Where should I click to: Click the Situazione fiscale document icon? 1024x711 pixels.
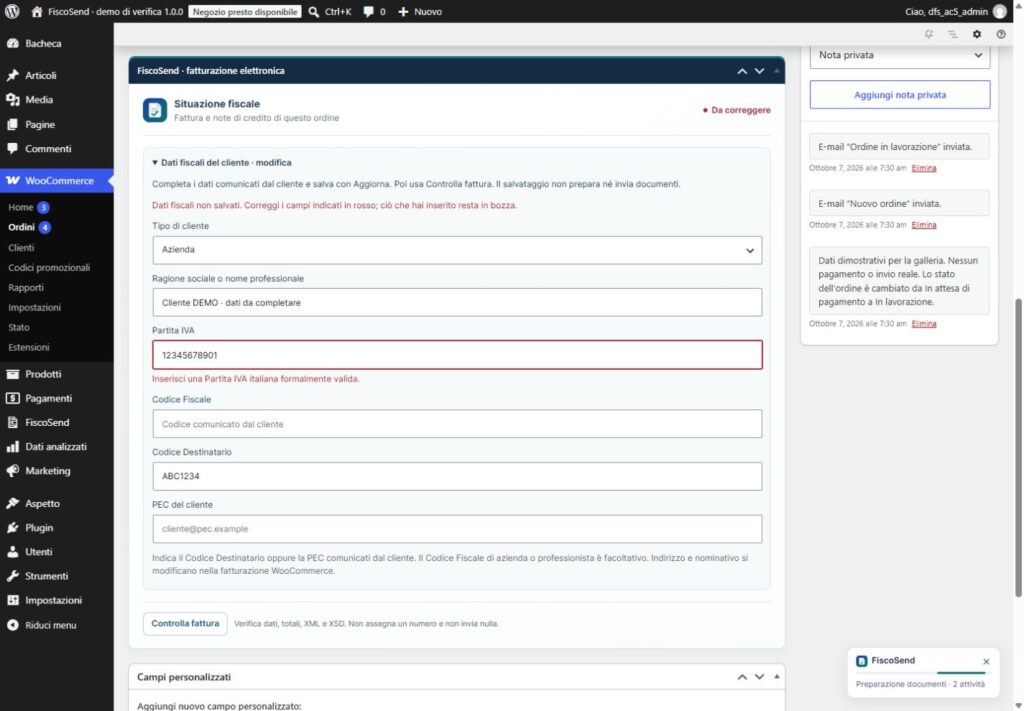155,110
